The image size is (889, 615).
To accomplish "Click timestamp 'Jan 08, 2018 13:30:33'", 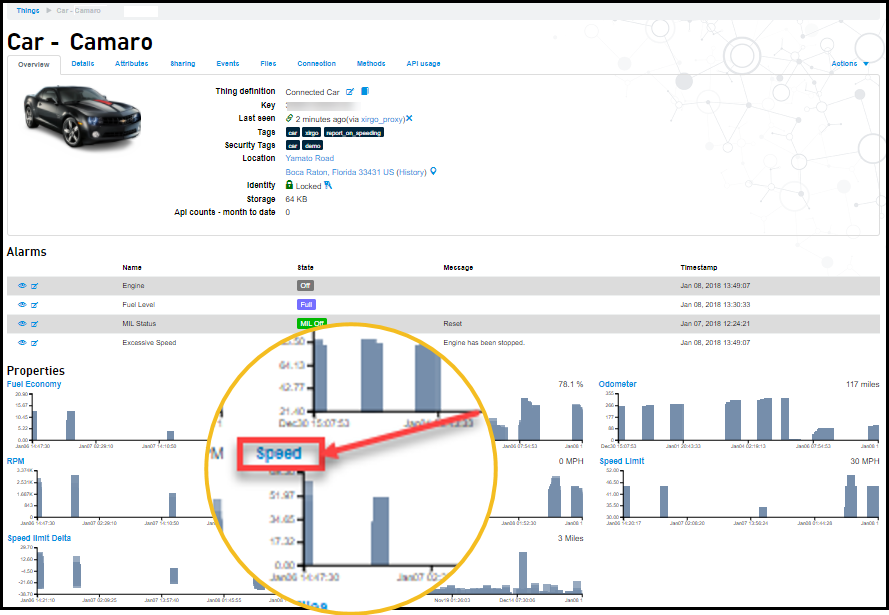I will click(x=715, y=304).
